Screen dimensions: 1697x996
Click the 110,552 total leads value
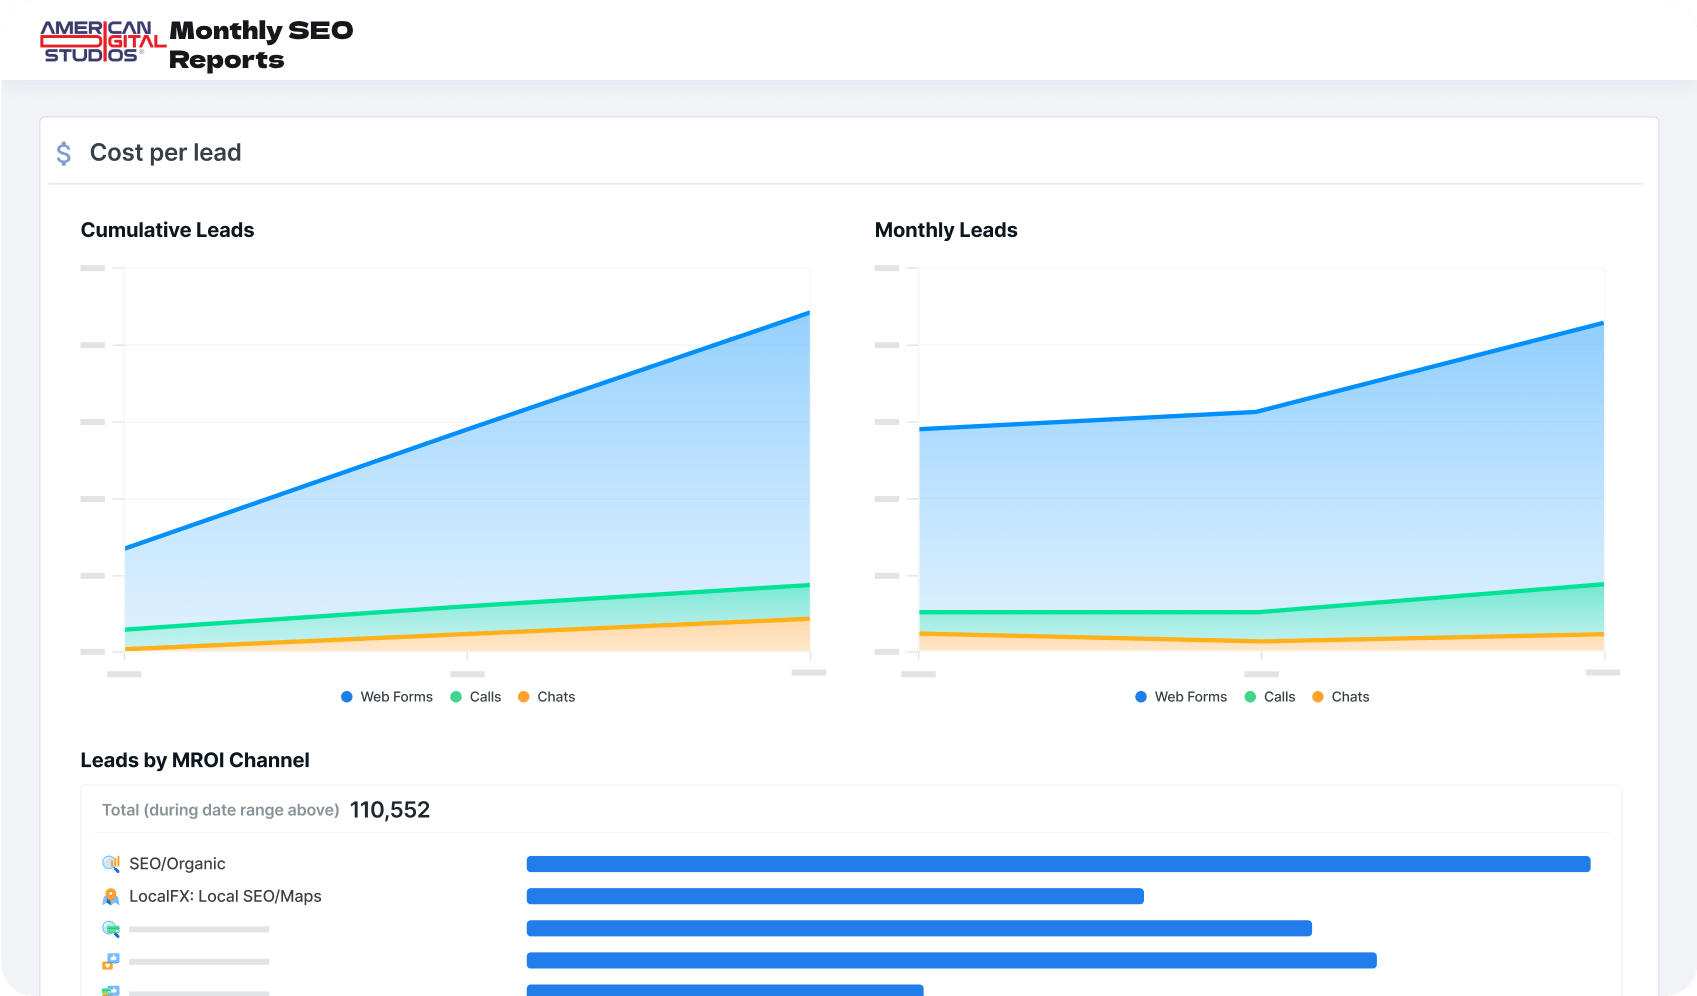click(390, 810)
